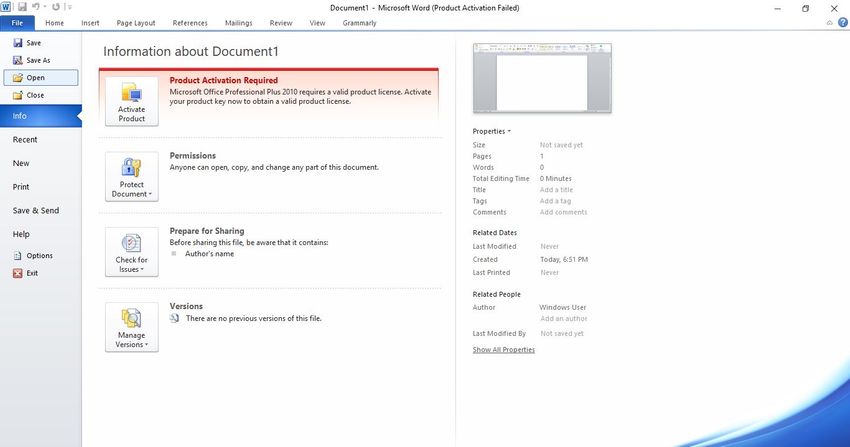Click the Show All Properties link
This screenshot has width=850, height=447.
pyautogui.click(x=503, y=350)
